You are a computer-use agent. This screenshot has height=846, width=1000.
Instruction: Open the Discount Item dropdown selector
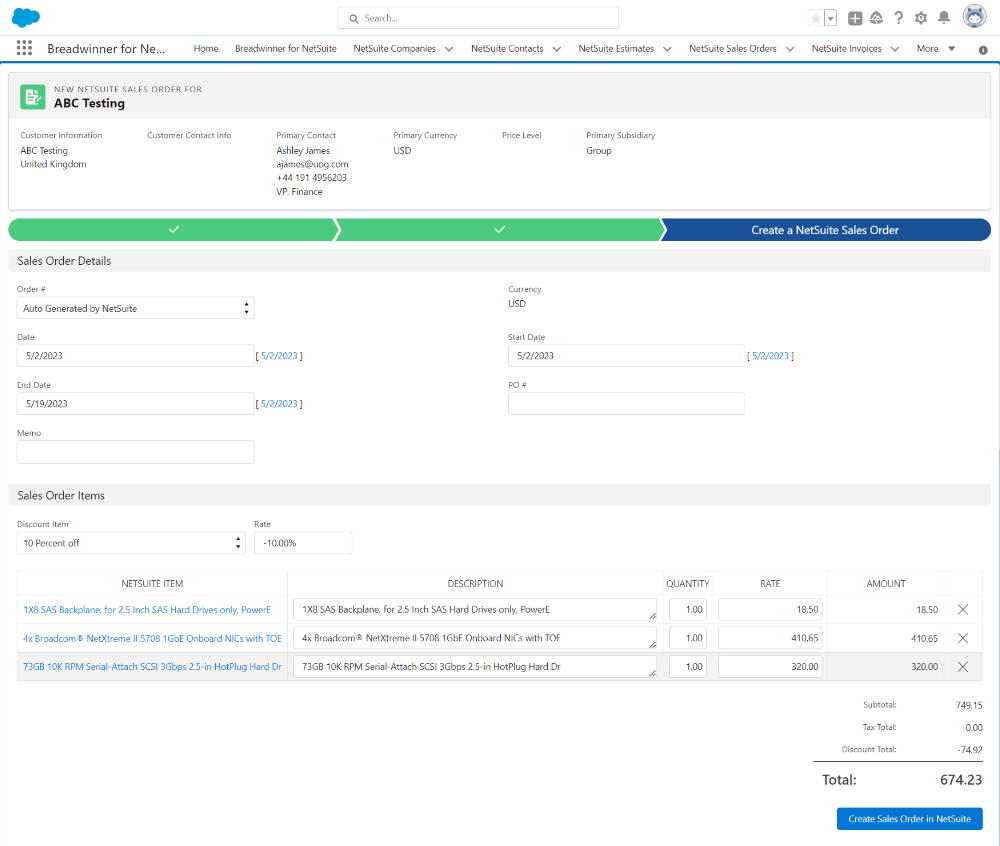[237, 542]
